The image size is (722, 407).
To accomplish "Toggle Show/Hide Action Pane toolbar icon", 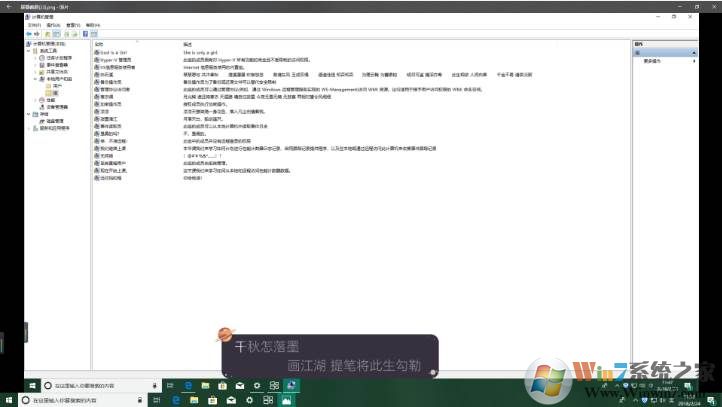I will [x=94, y=34].
